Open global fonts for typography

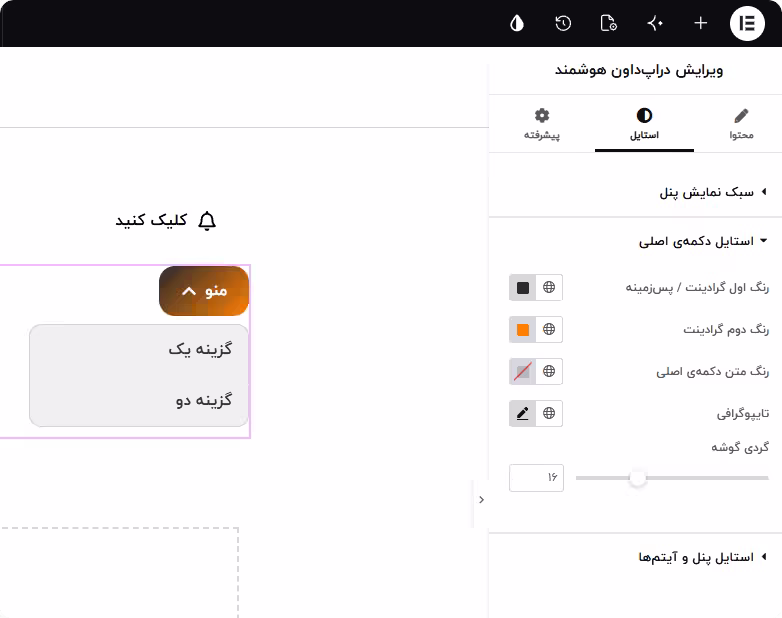point(549,413)
